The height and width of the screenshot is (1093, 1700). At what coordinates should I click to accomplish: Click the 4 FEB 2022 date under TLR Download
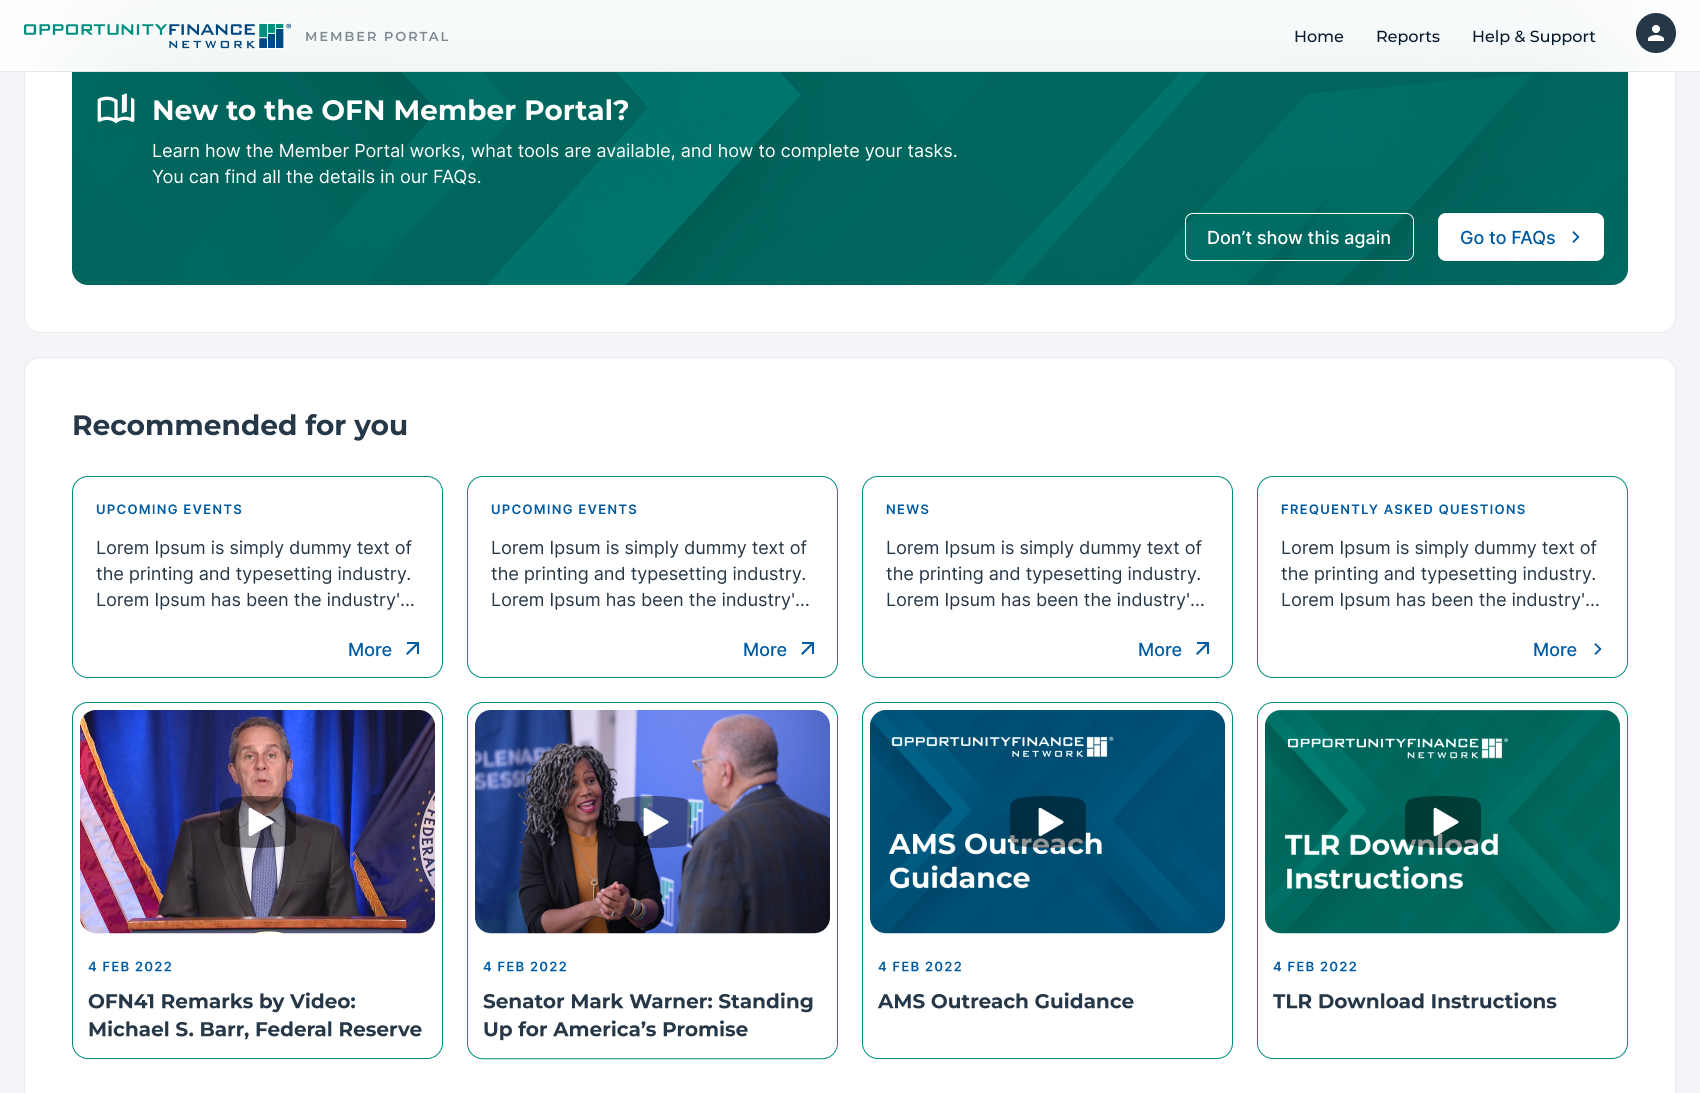coord(1315,966)
